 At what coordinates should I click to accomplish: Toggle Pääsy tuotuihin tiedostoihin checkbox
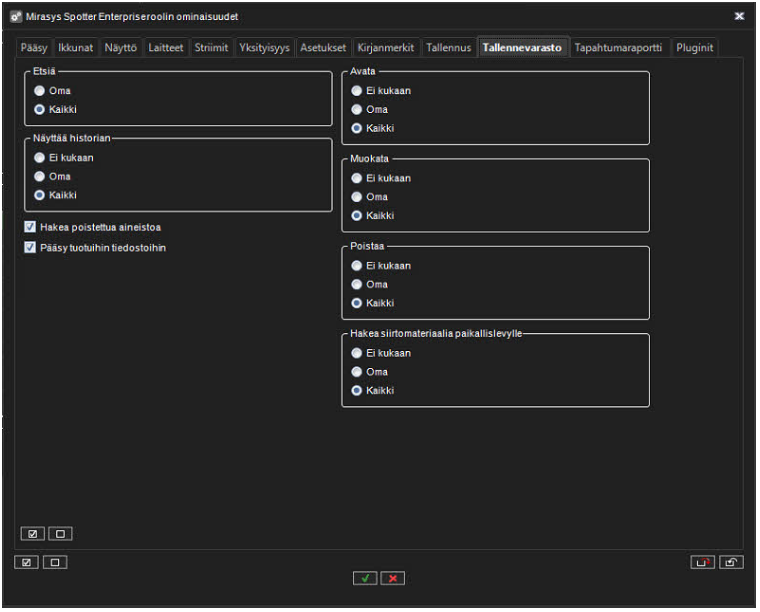30,247
